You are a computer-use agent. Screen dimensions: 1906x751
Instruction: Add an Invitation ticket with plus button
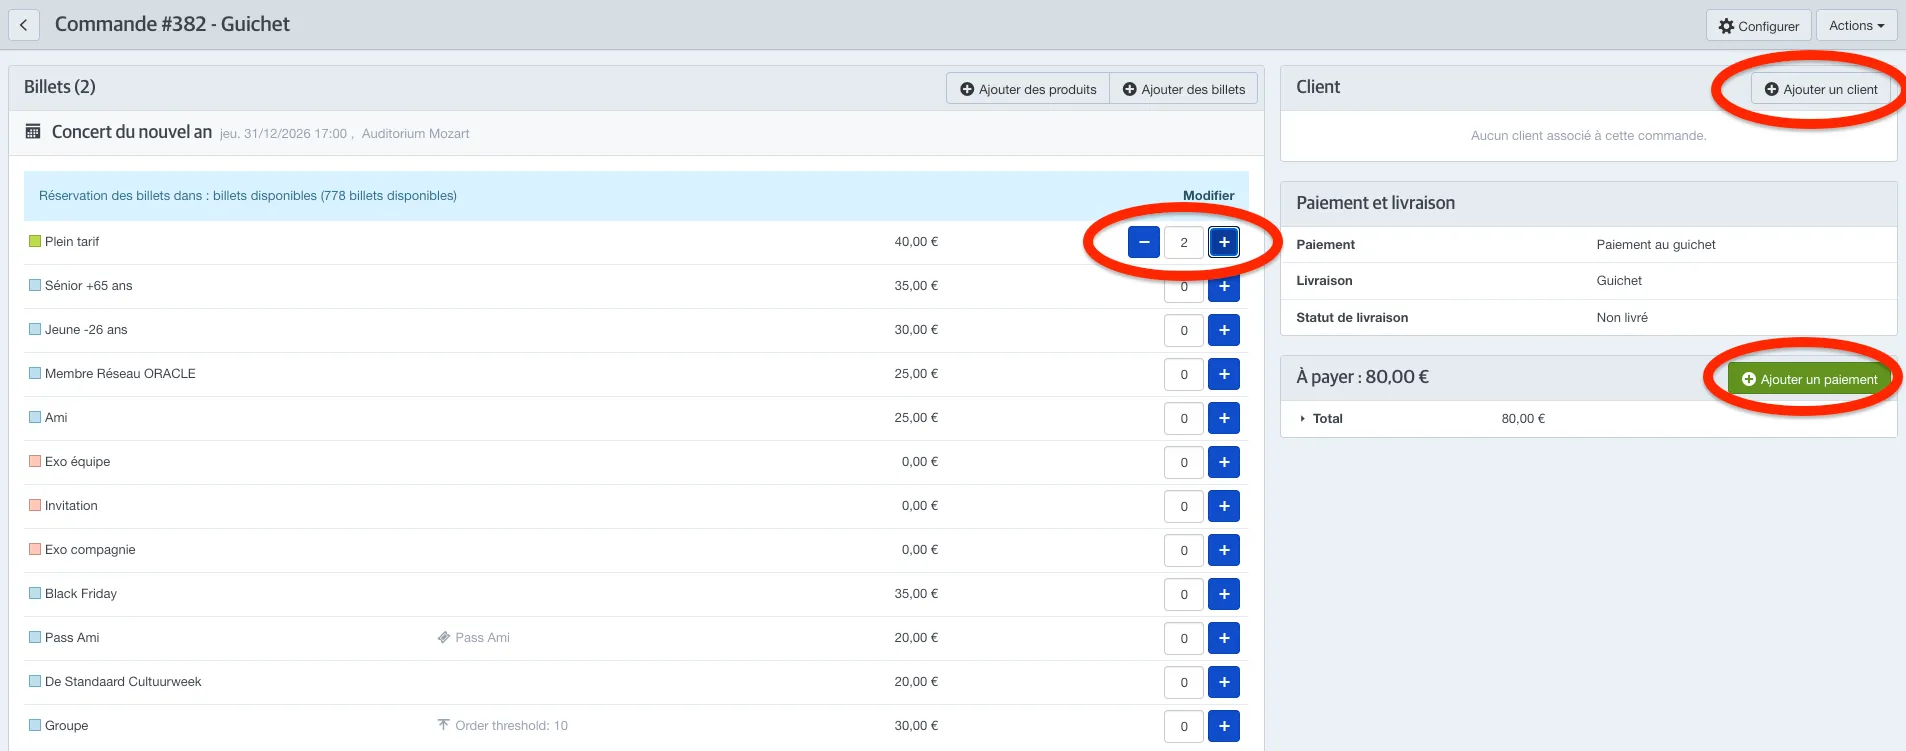click(x=1224, y=506)
